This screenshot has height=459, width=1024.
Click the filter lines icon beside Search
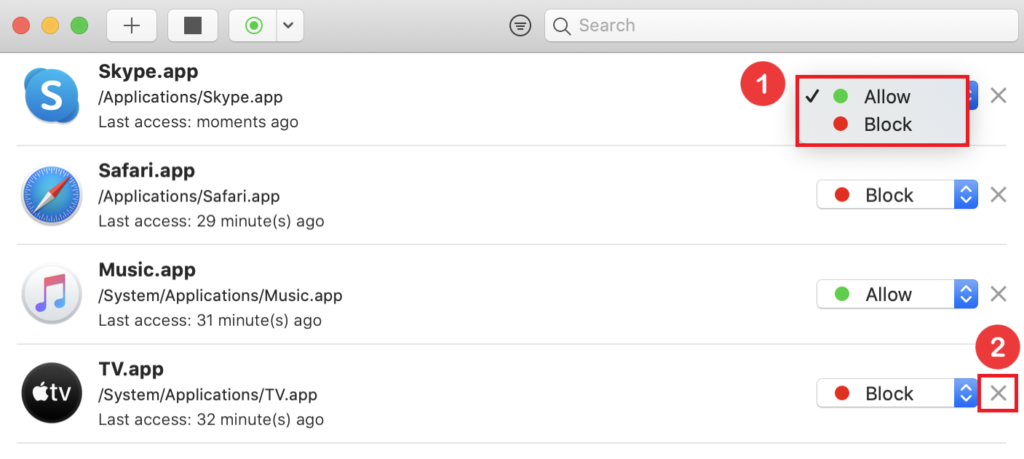click(x=520, y=26)
